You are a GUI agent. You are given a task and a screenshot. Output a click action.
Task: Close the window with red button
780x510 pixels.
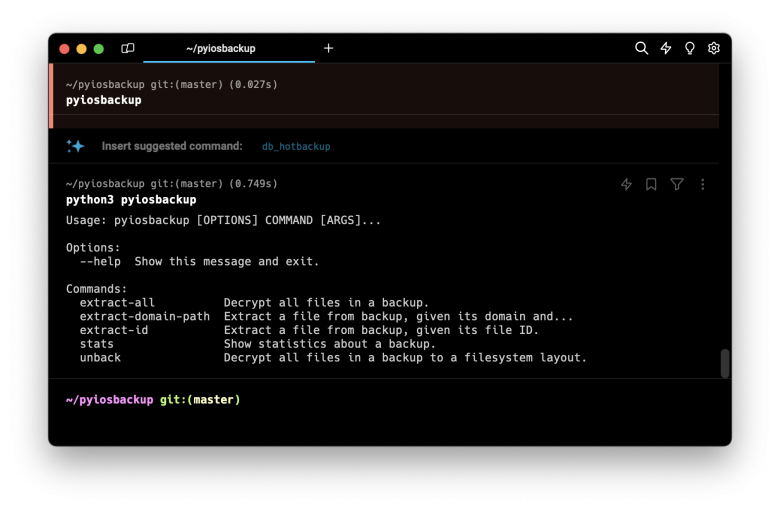coord(64,49)
